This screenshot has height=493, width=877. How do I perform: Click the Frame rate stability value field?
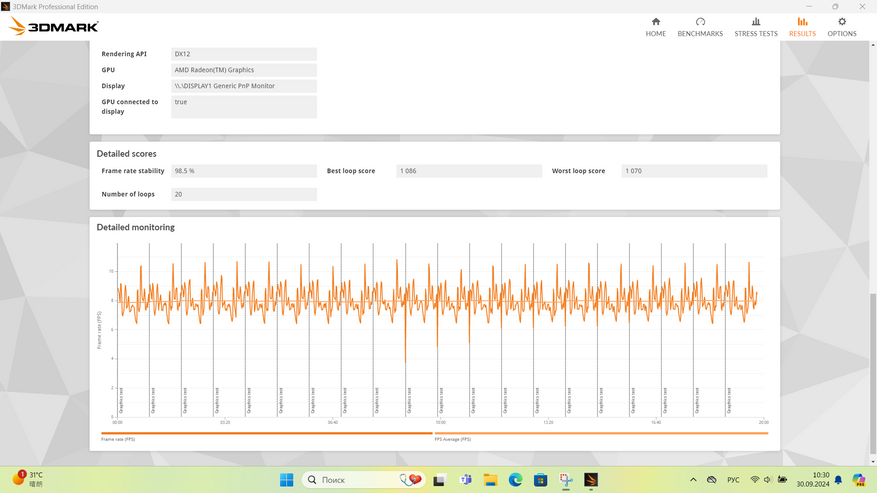pos(244,171)
